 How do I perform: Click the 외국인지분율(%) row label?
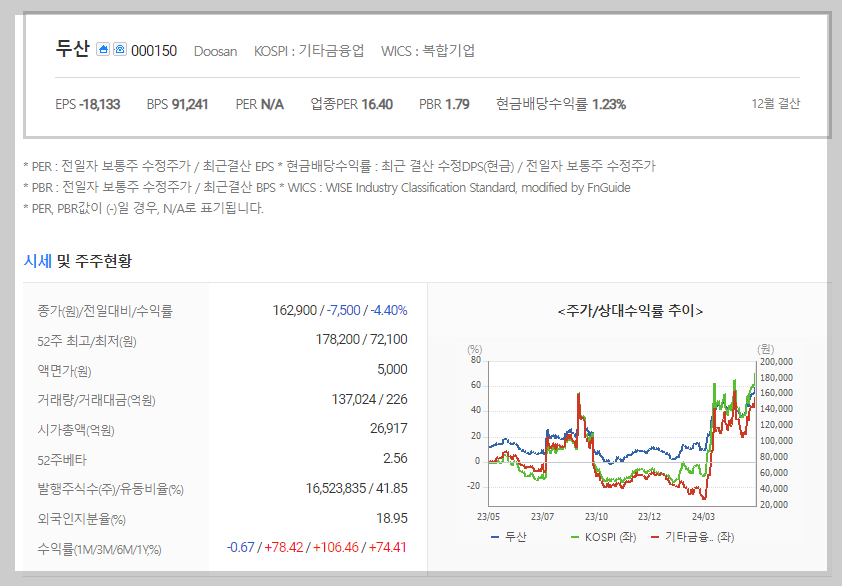81,519
